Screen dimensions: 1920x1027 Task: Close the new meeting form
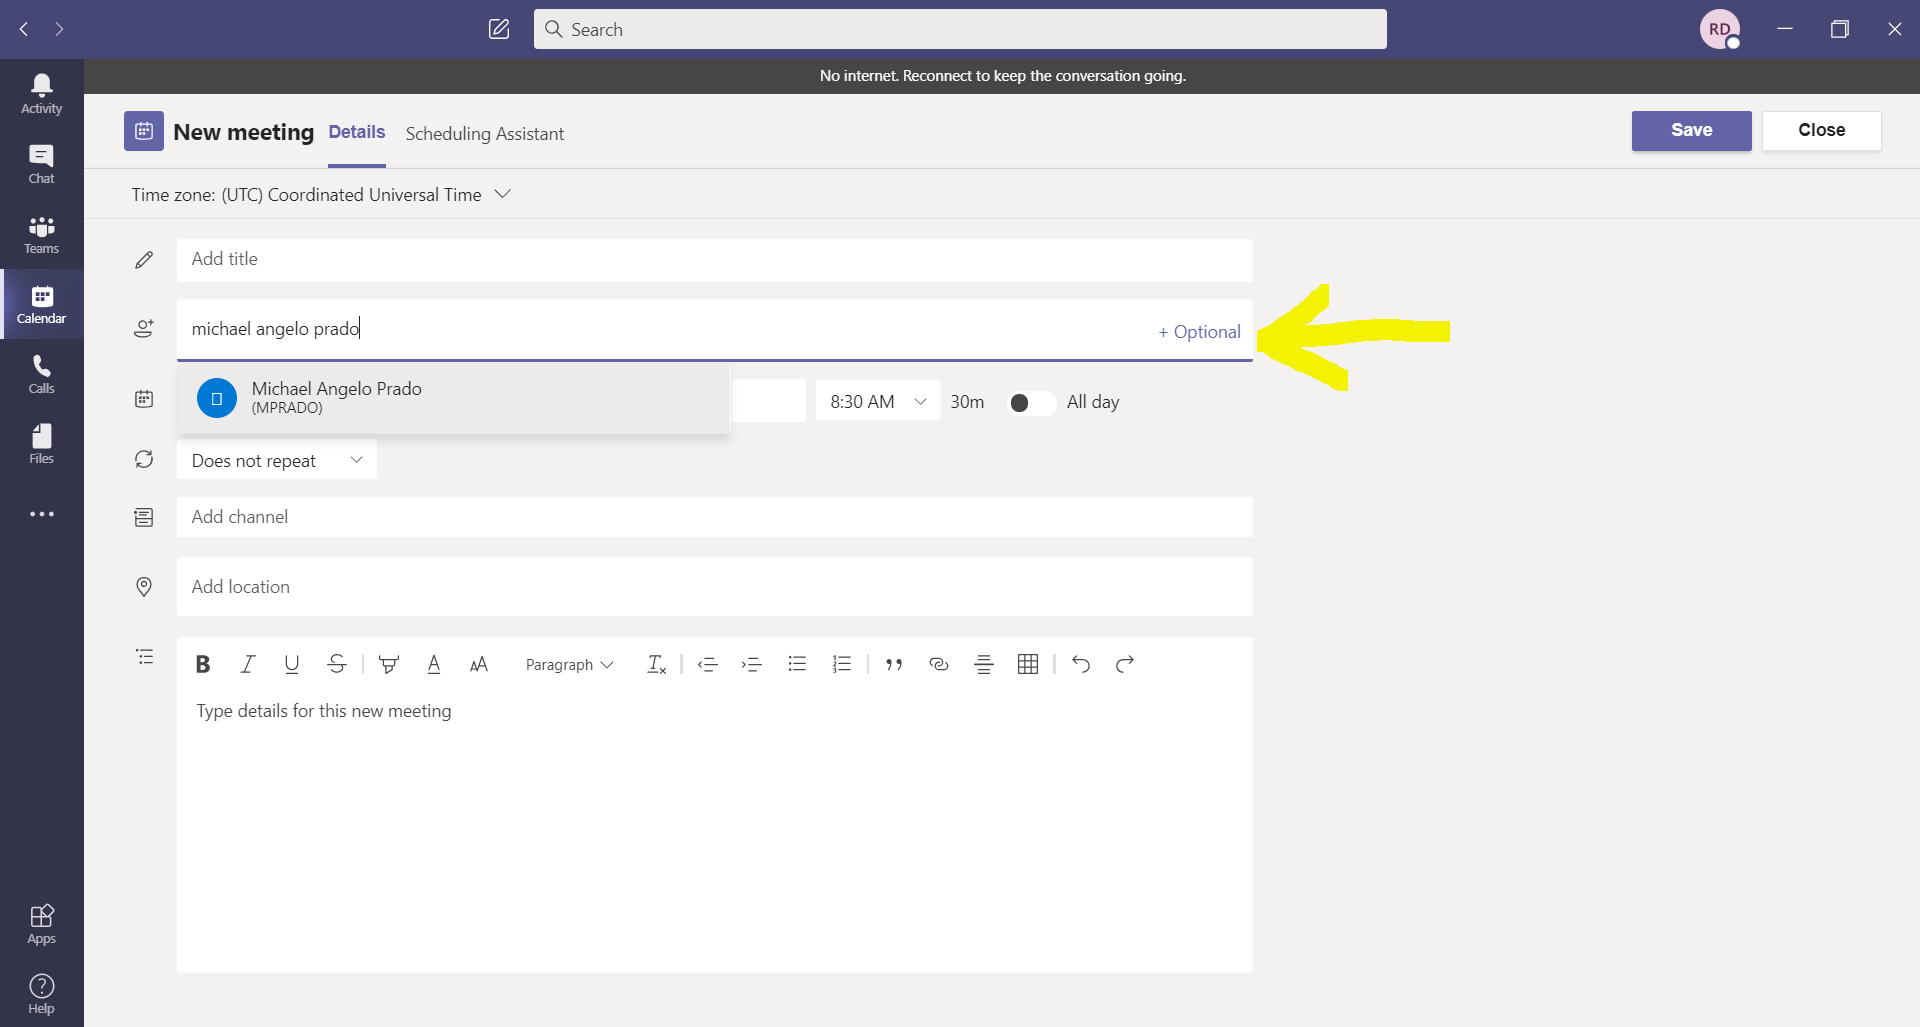[1821, 130]
